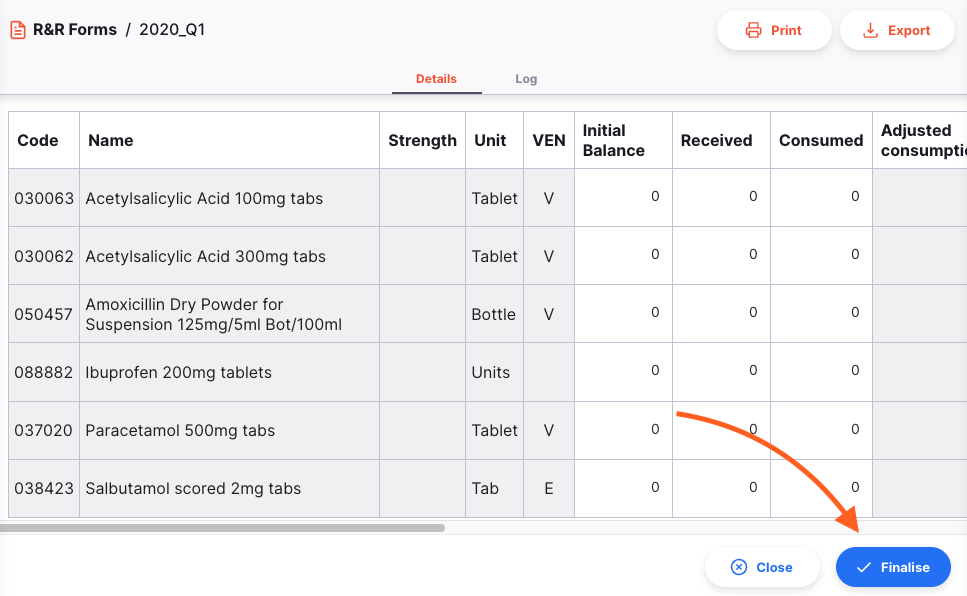Image resolution: width=967 pixels, height=596 pixels.
Task: Click the Code column header
Action: click(x=38, y=141)
